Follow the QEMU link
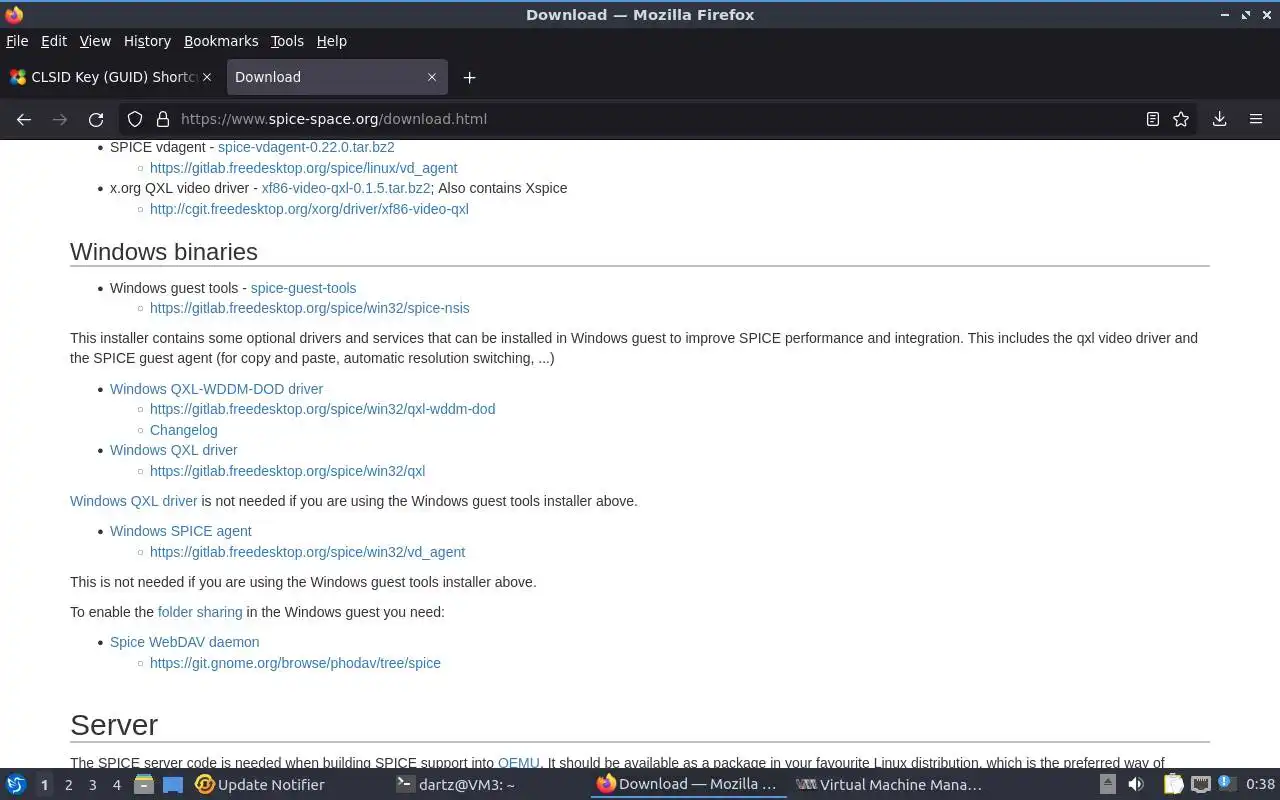The width and height of the screenshot is (1280, 800). [518, 763]
